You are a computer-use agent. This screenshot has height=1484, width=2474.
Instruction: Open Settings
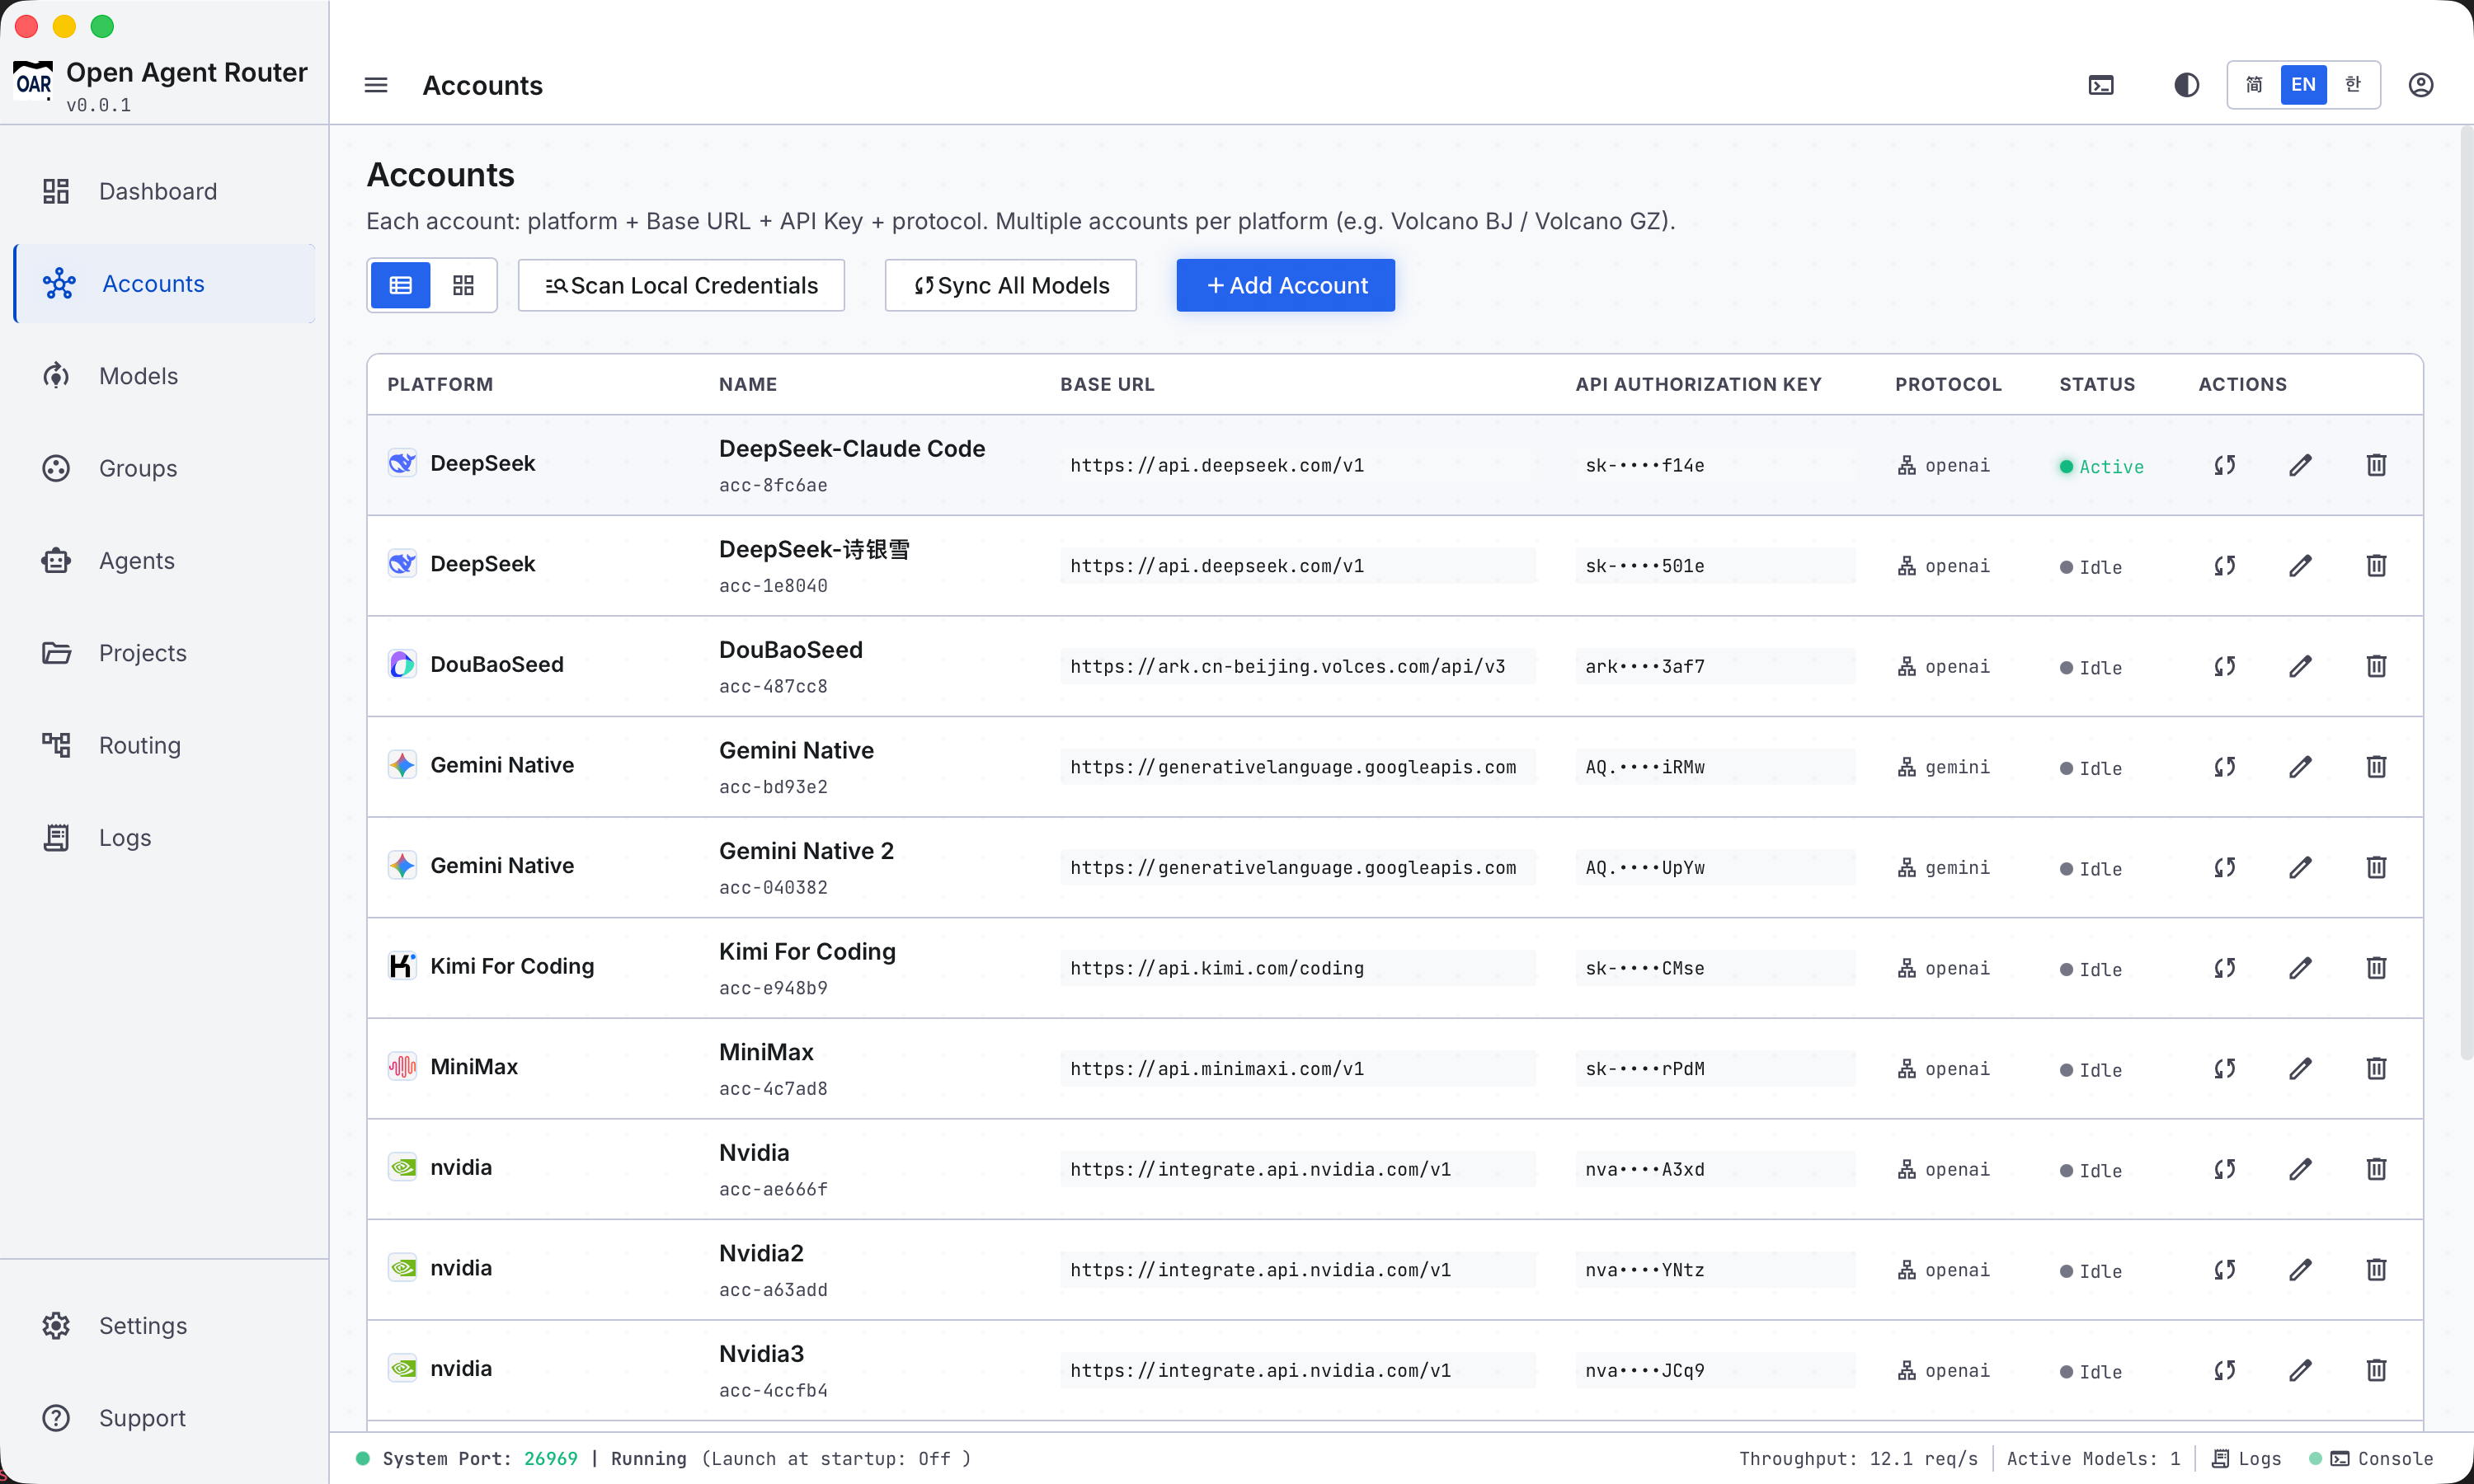point(165,1326)
